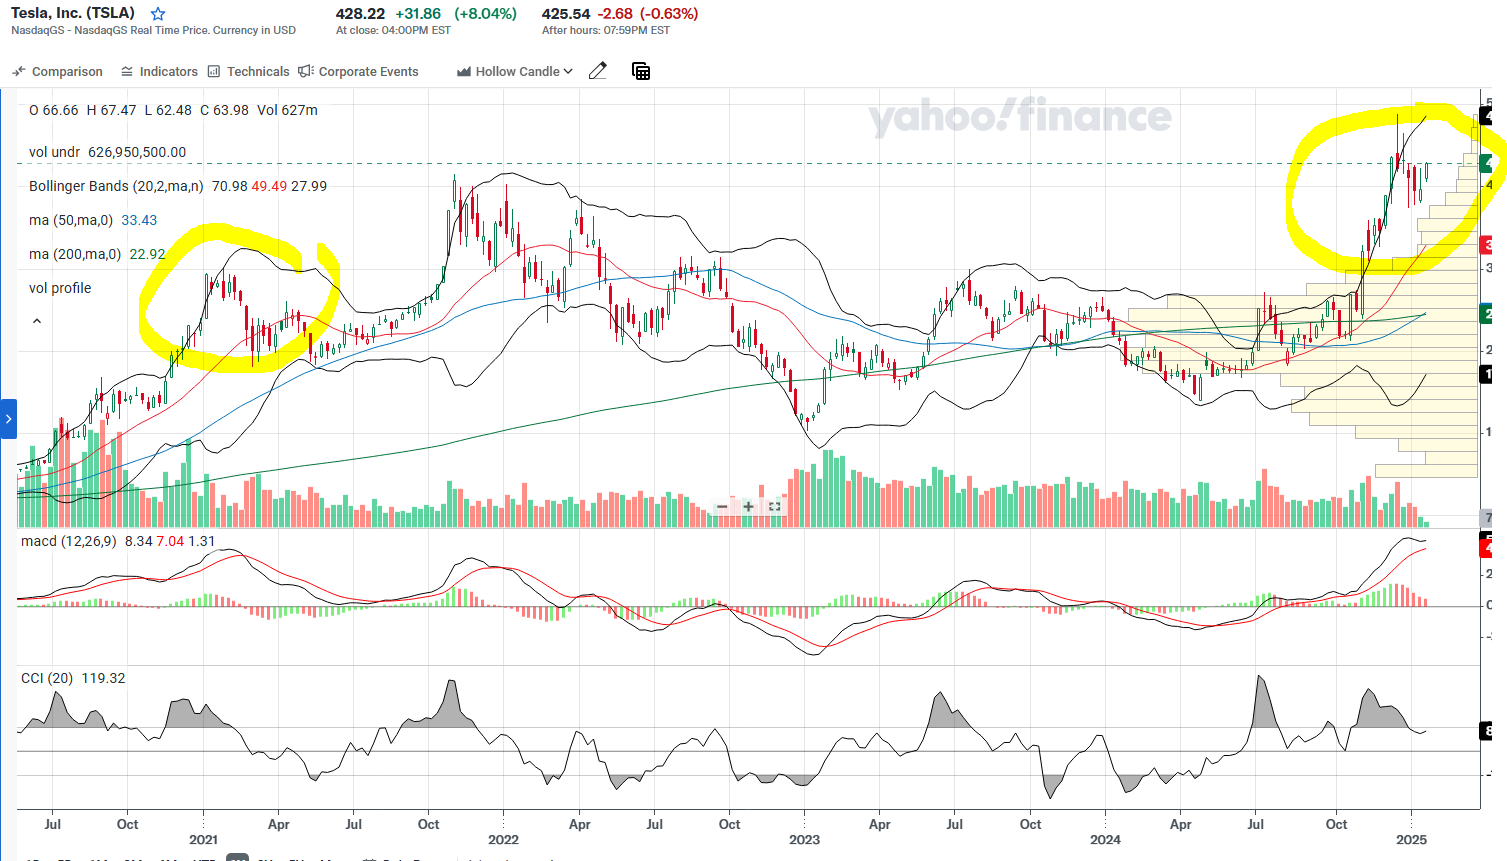
Task: Click the OHLC readout 'O 66.66'
Action: click(x=54, y=110)
